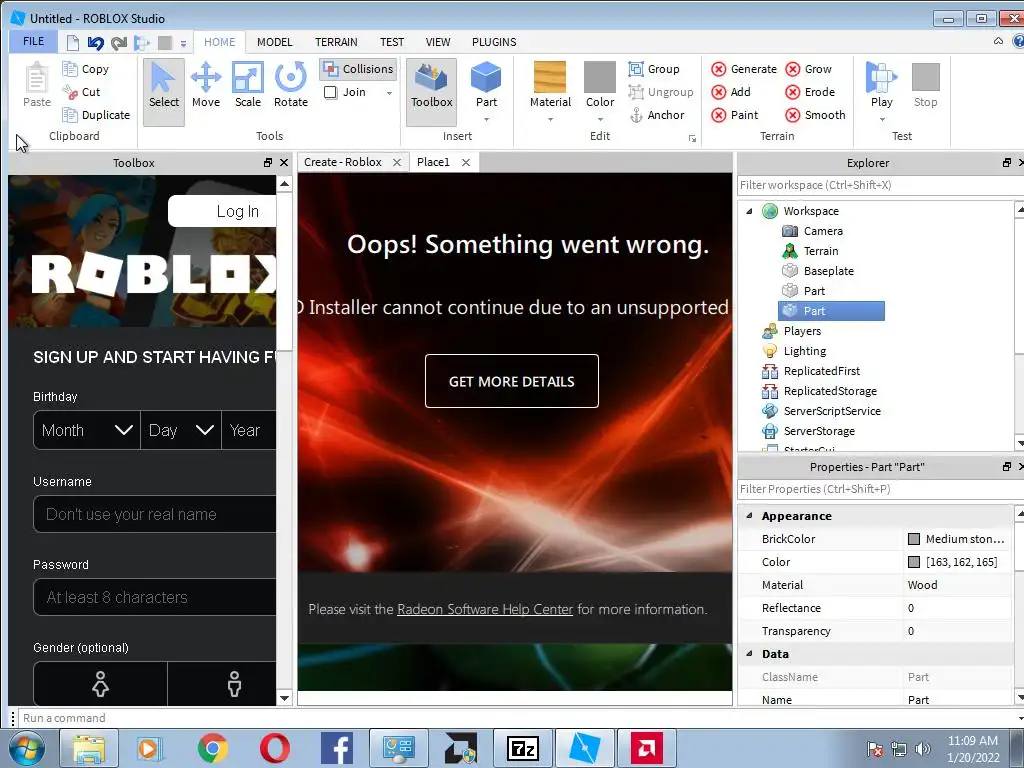Choose the Erode terrain tool
The height and width of the screenshot is (768, 1024).
810,92
